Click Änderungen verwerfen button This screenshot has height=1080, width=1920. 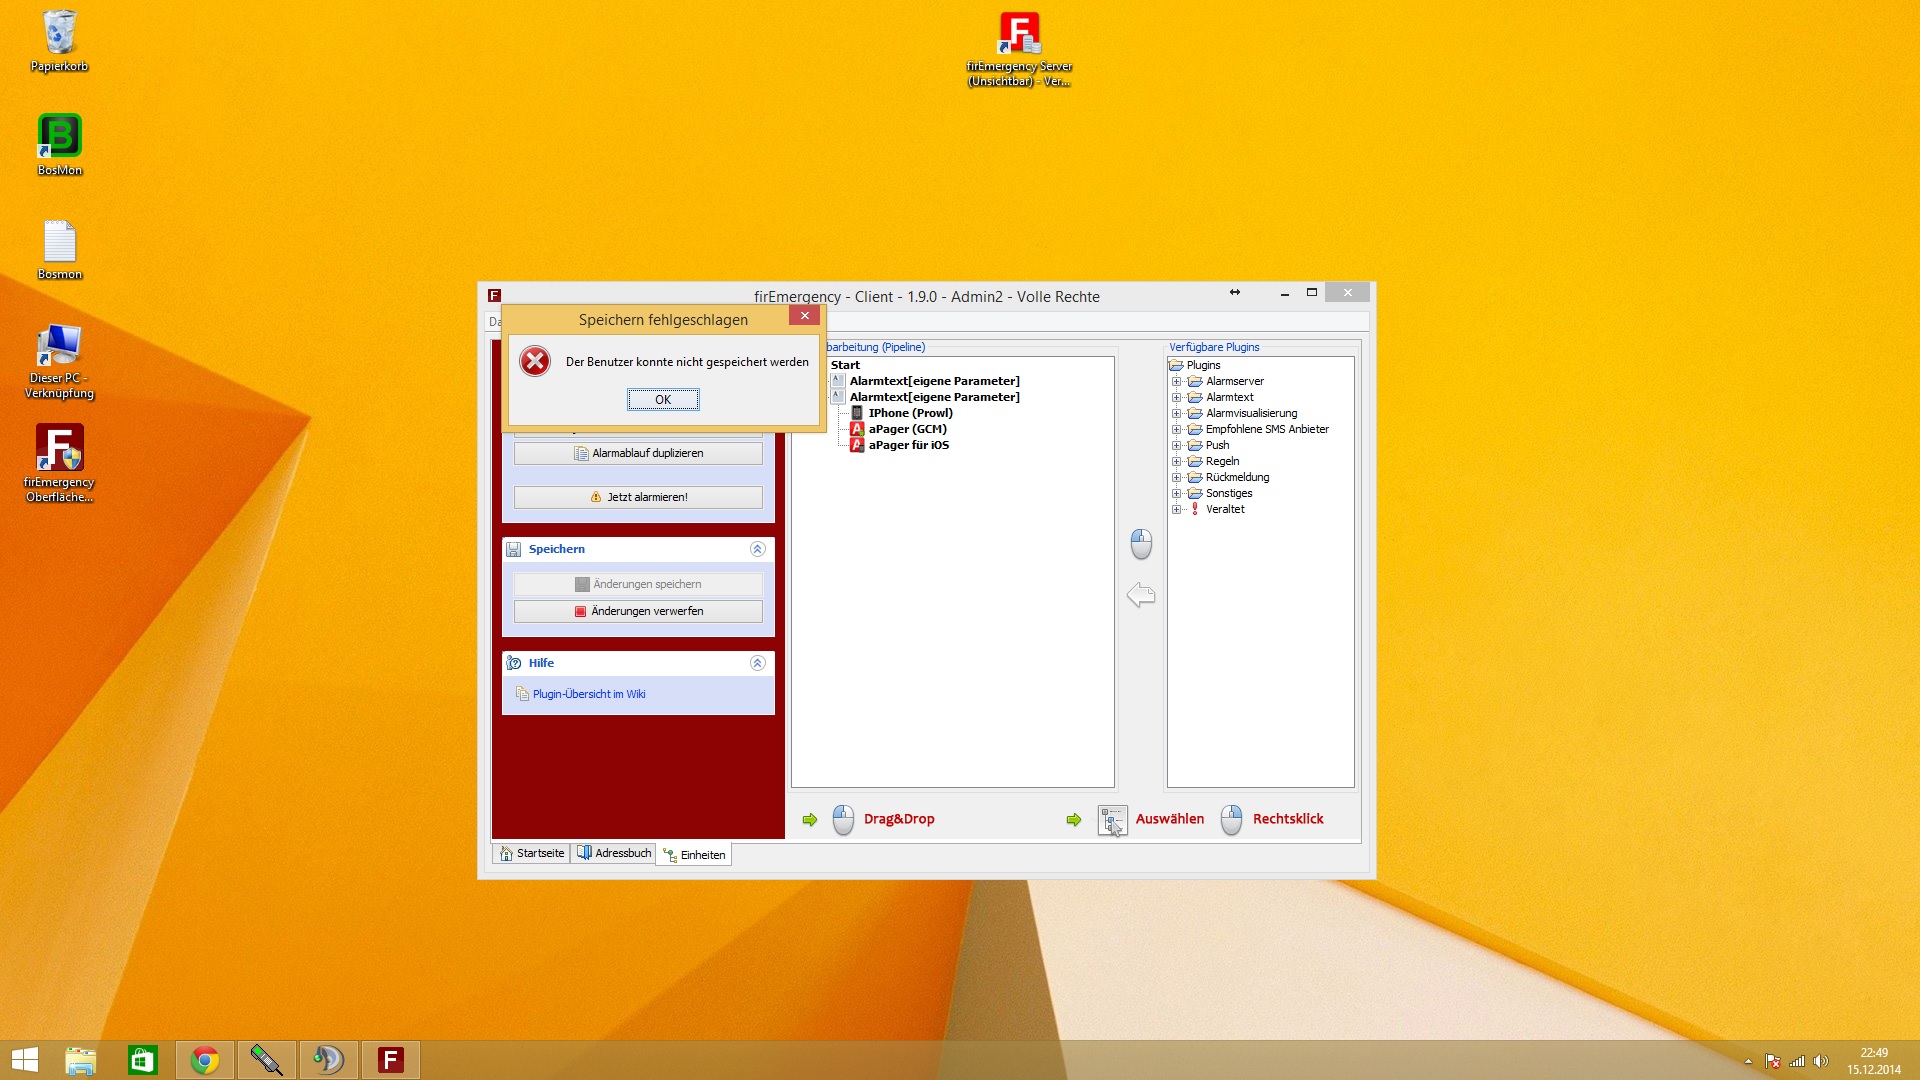(x=638, y=611)
